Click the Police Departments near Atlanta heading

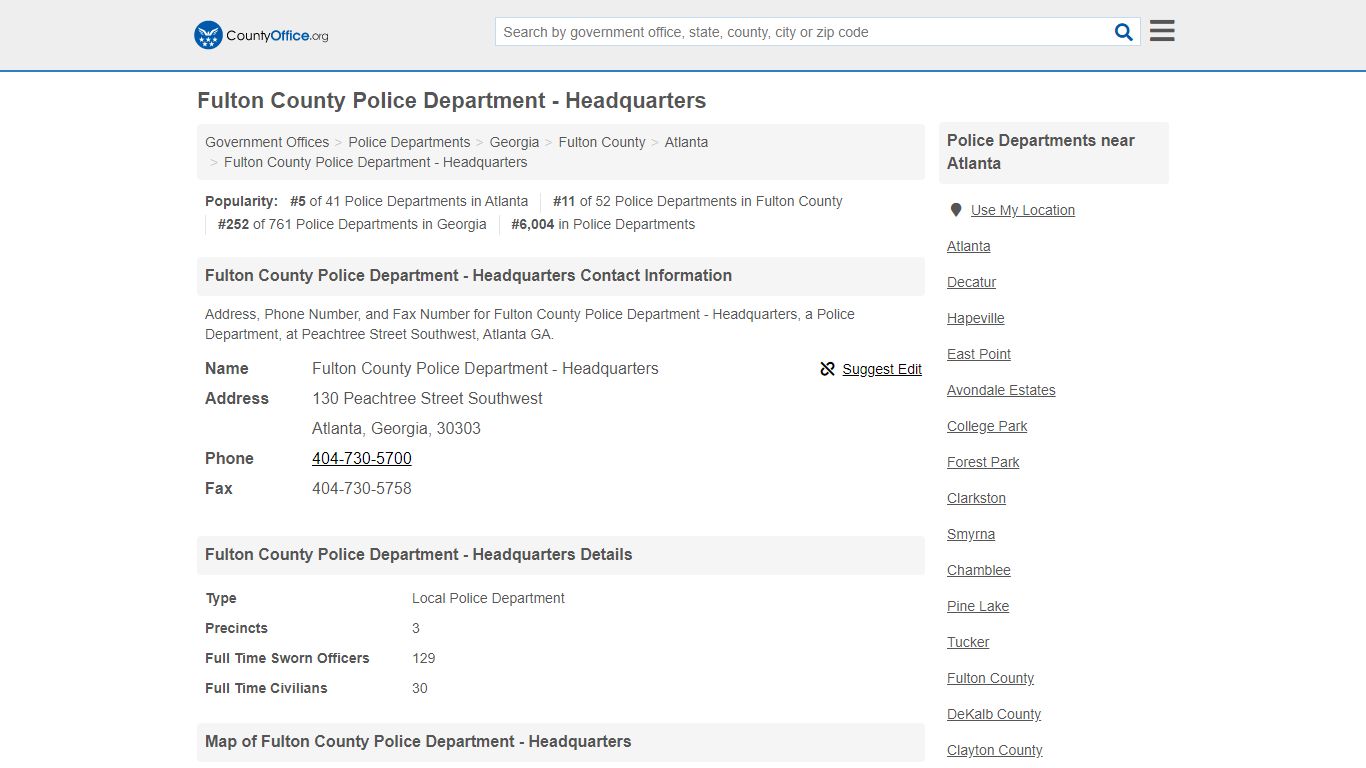click(1040, 152)
